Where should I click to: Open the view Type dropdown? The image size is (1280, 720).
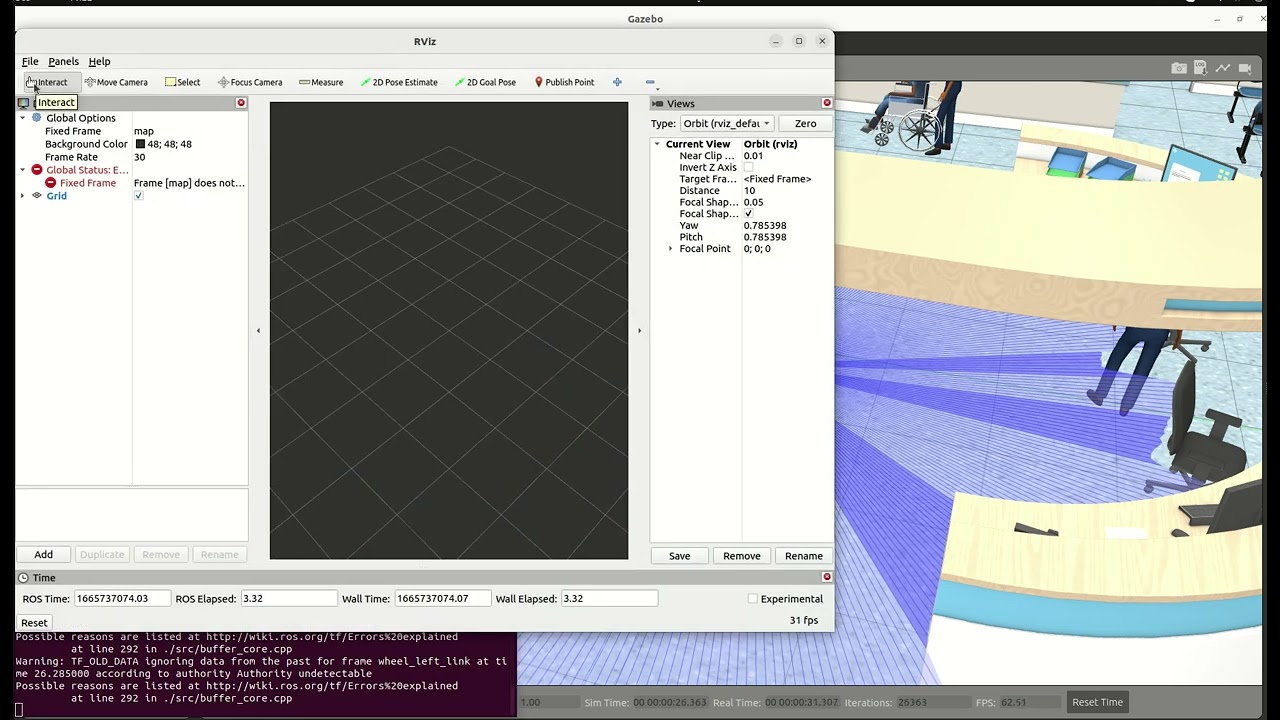pyautogui.click(x=726, y=123)
